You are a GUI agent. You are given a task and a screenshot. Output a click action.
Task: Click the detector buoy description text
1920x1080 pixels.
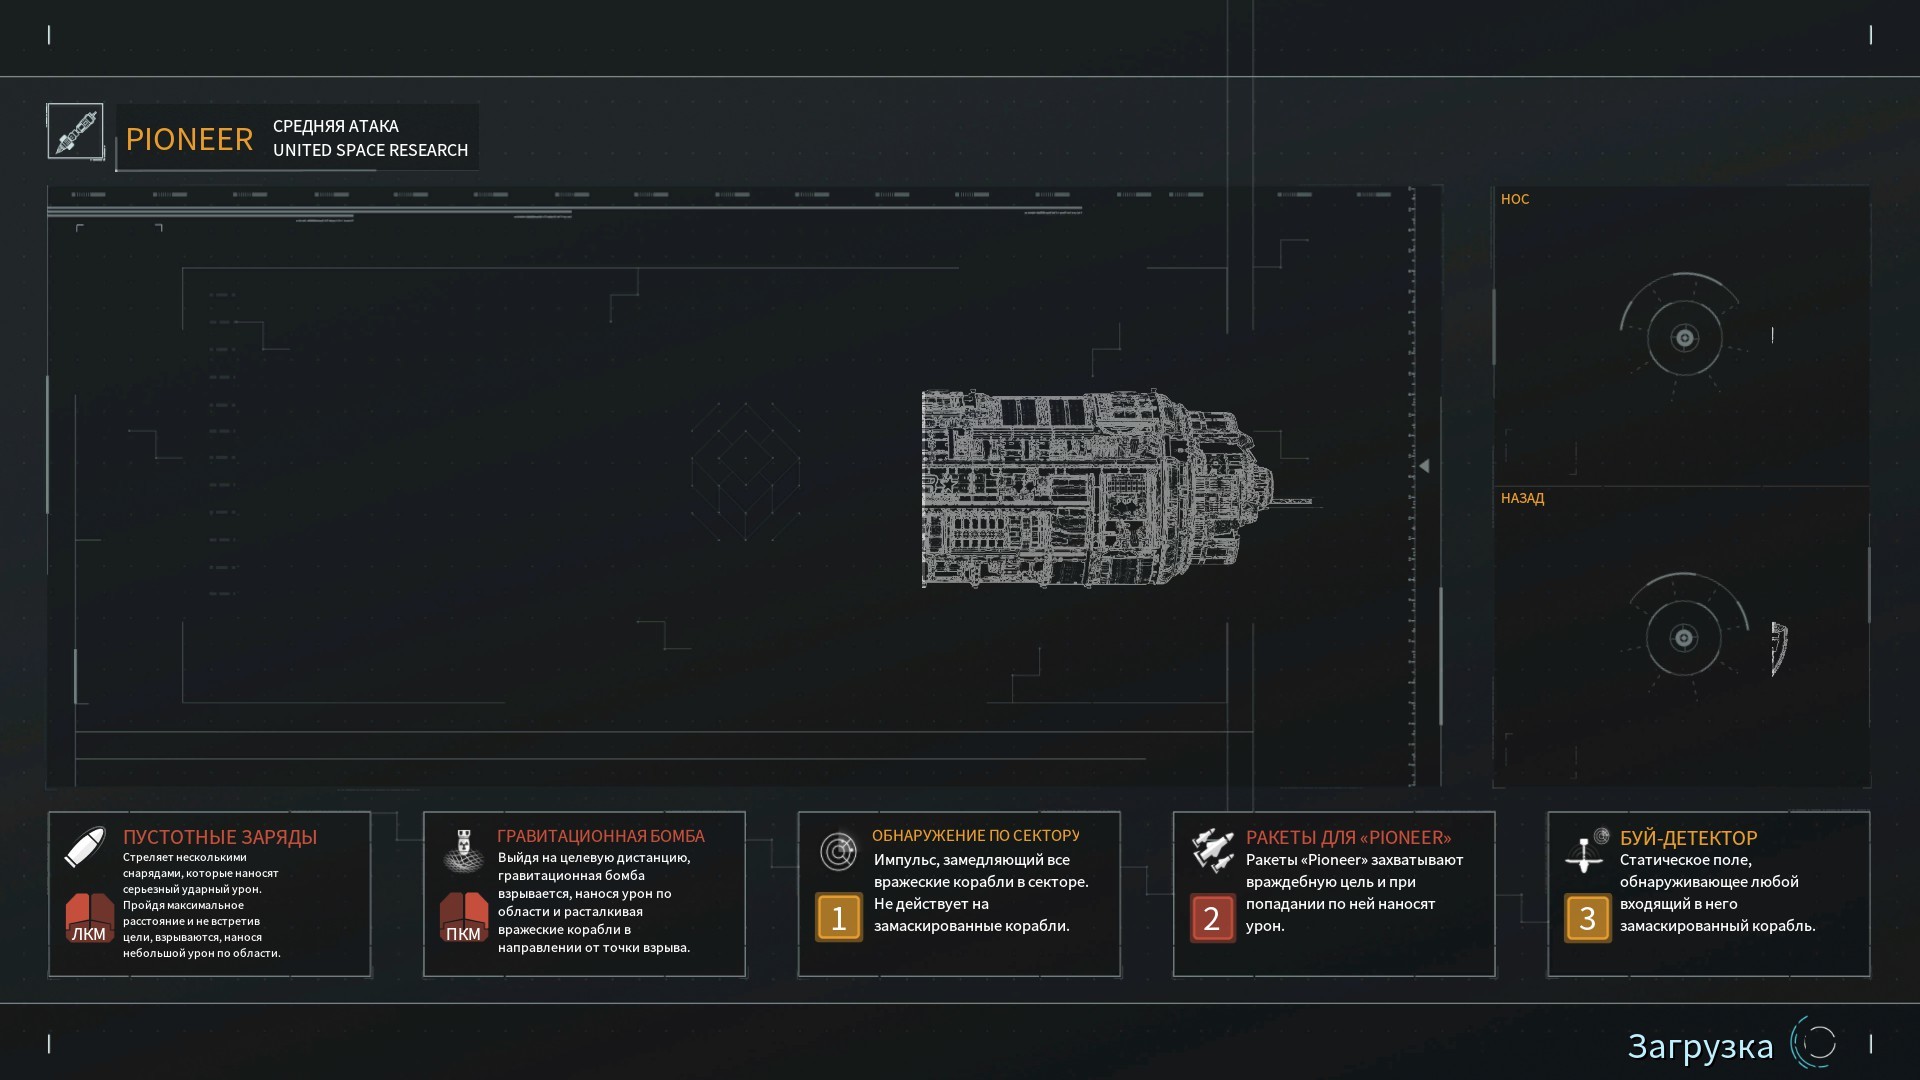point(1717,892)
